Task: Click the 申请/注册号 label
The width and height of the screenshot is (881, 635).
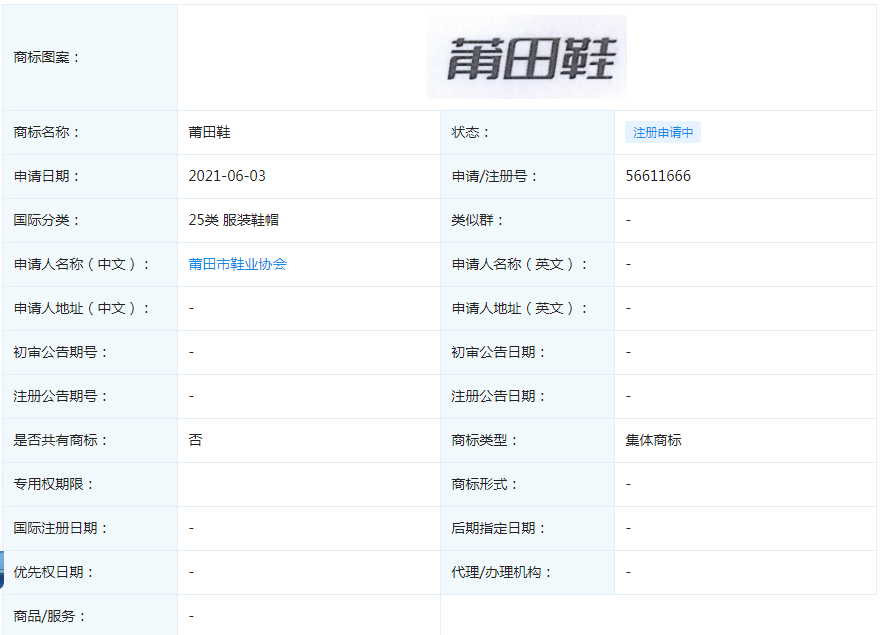Action: (495, 176)
